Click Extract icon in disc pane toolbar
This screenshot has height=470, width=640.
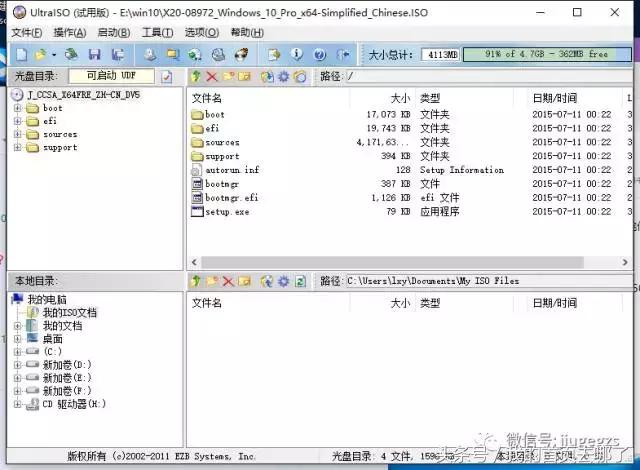[267, 76]
